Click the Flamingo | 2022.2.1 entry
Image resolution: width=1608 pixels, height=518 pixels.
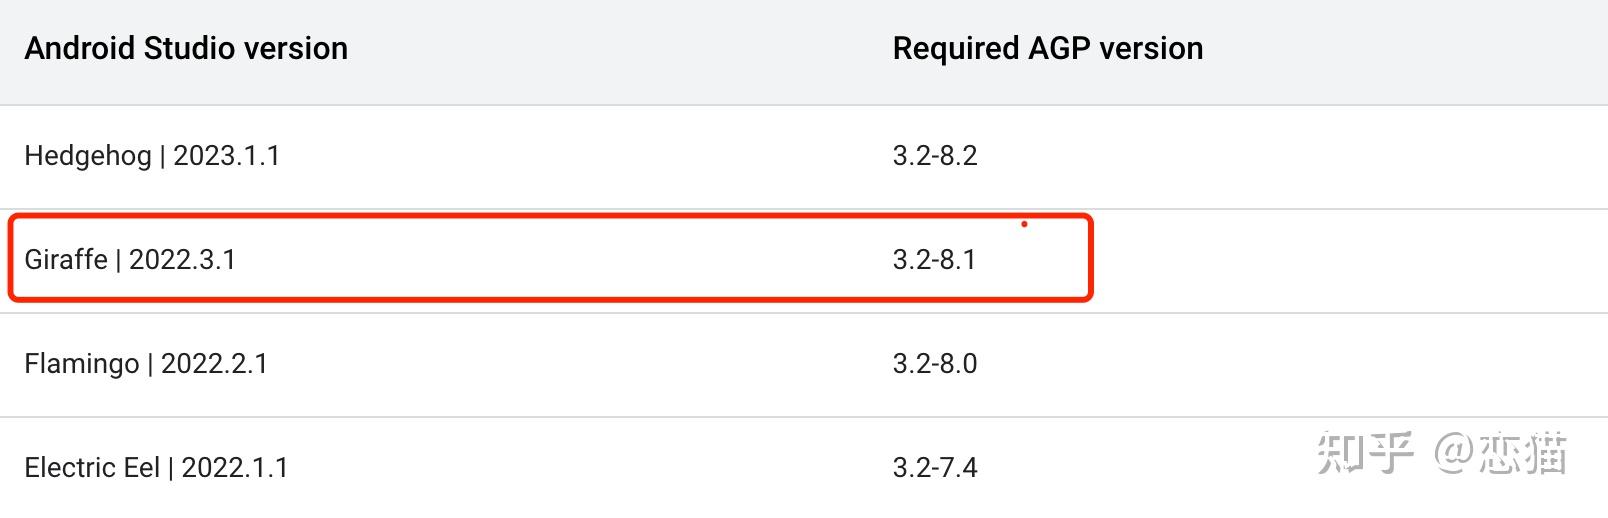[x=146, y=364]
